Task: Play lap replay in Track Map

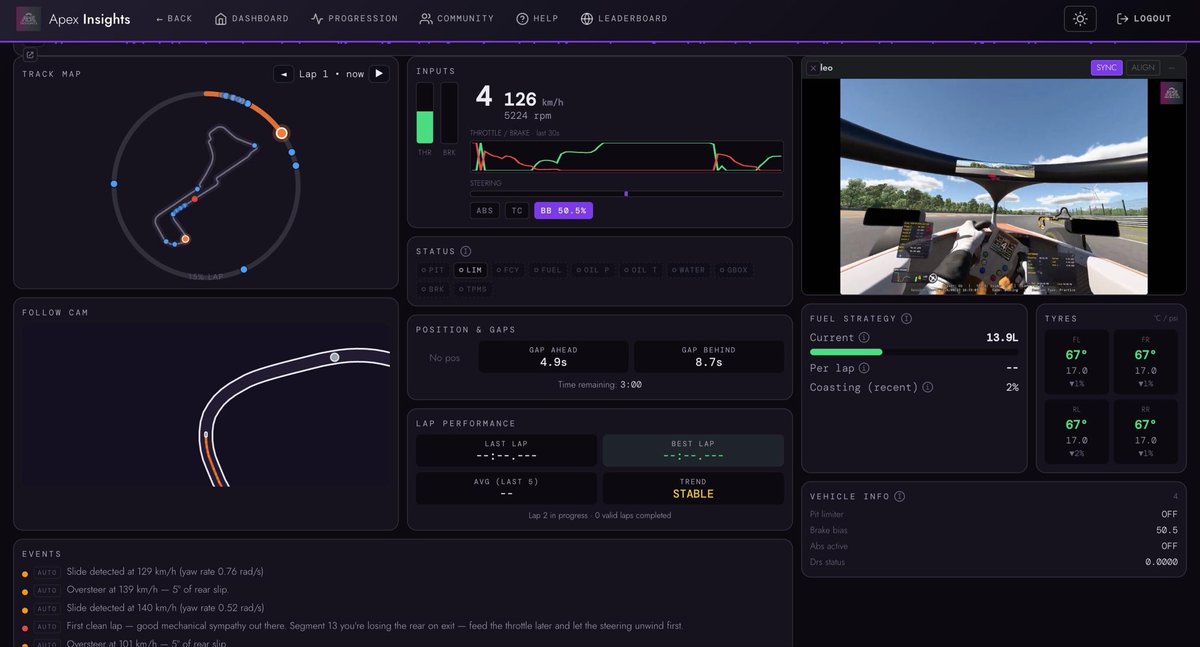Action: [379, 74]
